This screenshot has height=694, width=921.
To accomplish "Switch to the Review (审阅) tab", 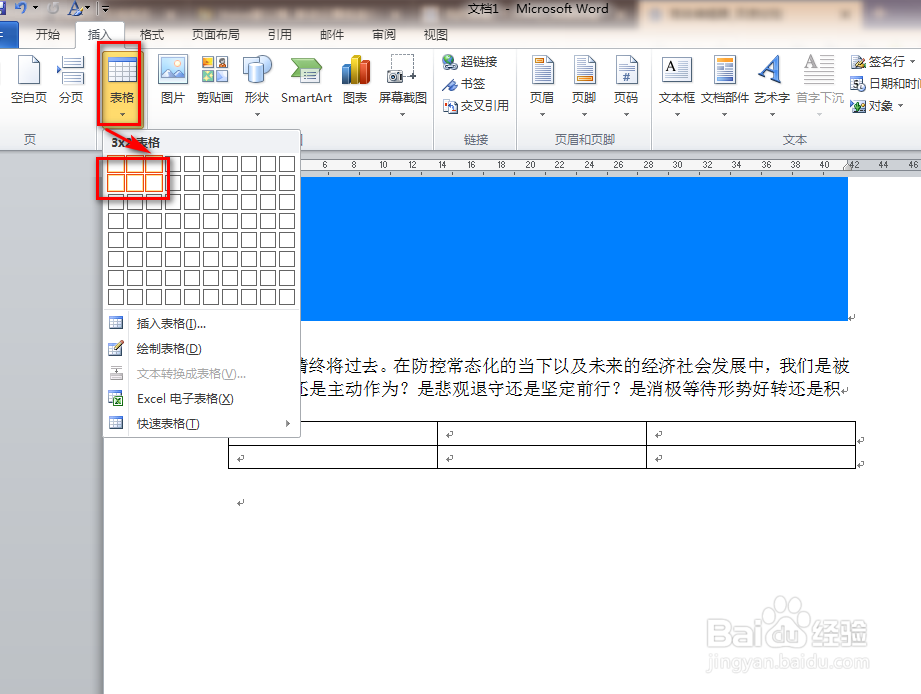I will 384,35.
